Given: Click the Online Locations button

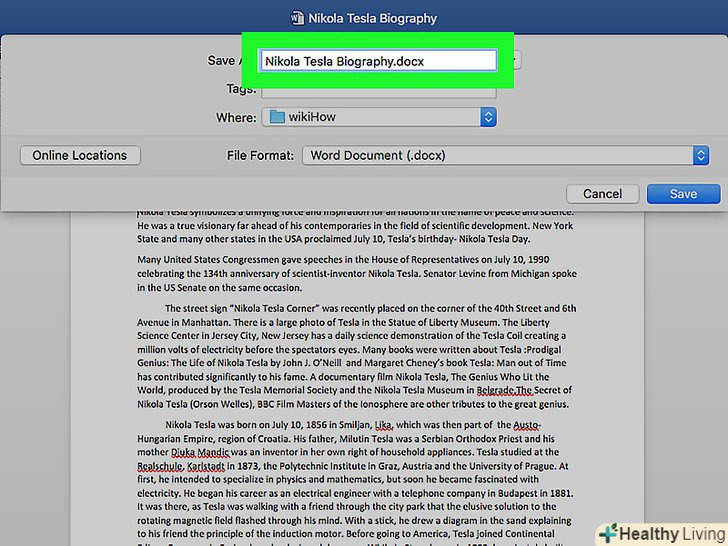Looking at the screenshot, I should tap(80, 156).
